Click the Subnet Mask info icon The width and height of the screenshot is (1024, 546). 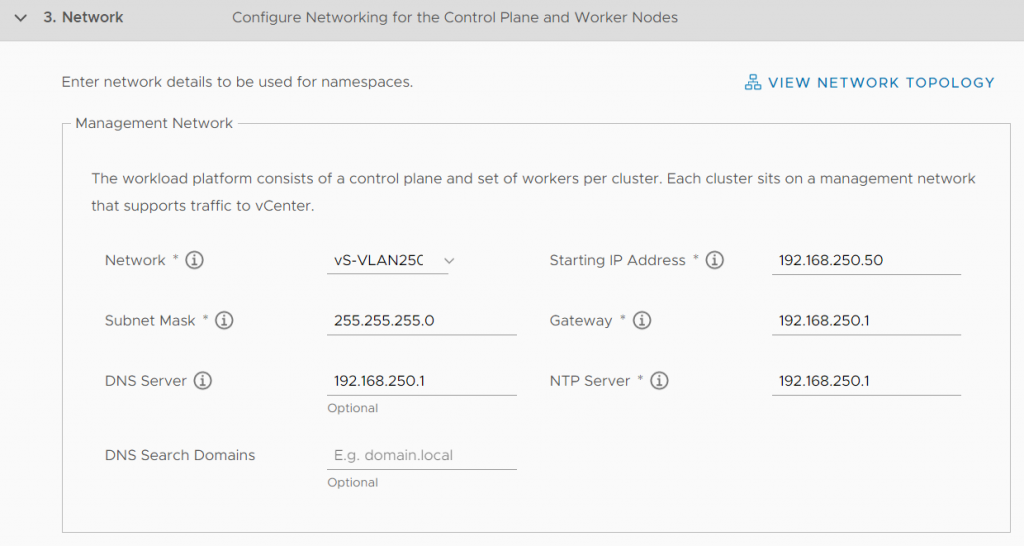(x=224, y=320)
